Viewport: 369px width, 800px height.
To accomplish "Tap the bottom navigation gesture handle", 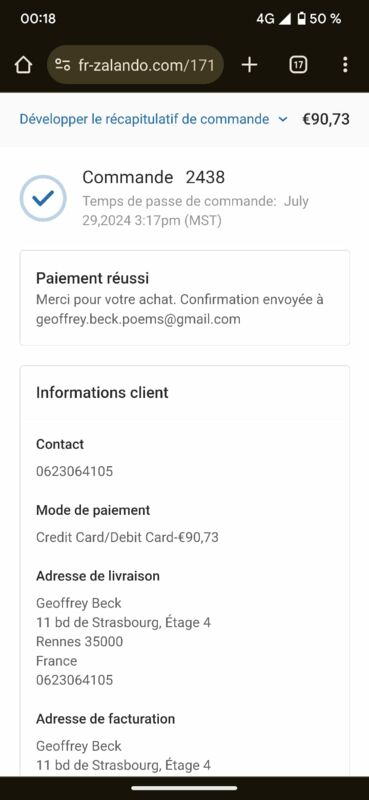I will click(x=184, y=788).
